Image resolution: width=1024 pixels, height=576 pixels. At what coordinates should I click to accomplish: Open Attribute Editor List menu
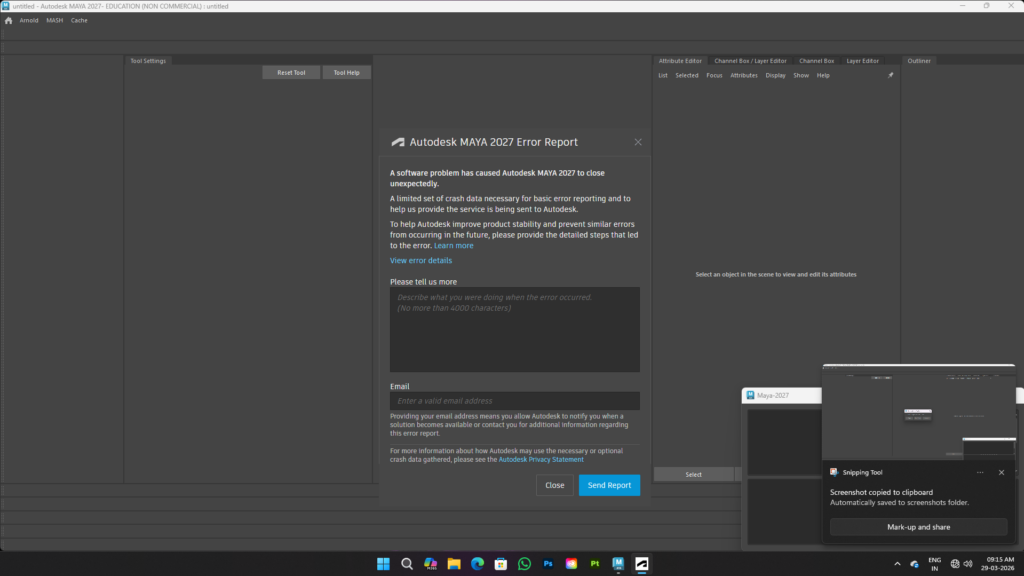663,75
